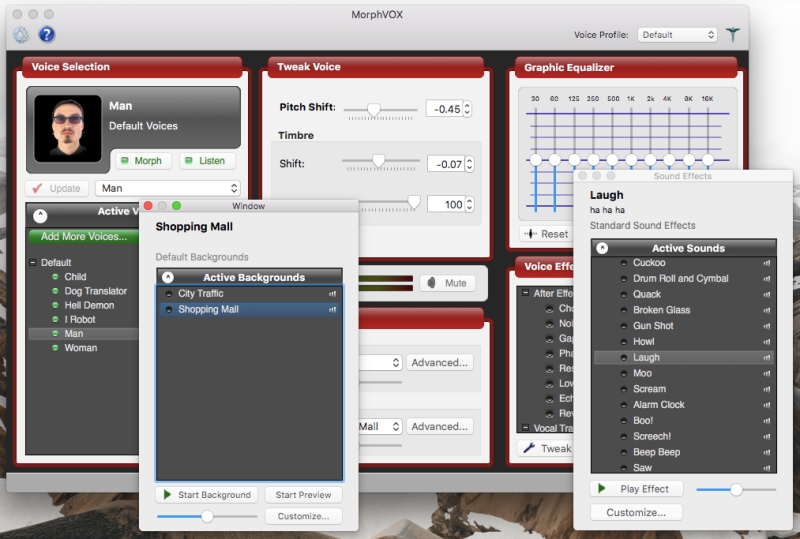Adjust the Pitch Shift slider
Image resolution: width=800 pixels, height=539 pixels.
point(373,110)
